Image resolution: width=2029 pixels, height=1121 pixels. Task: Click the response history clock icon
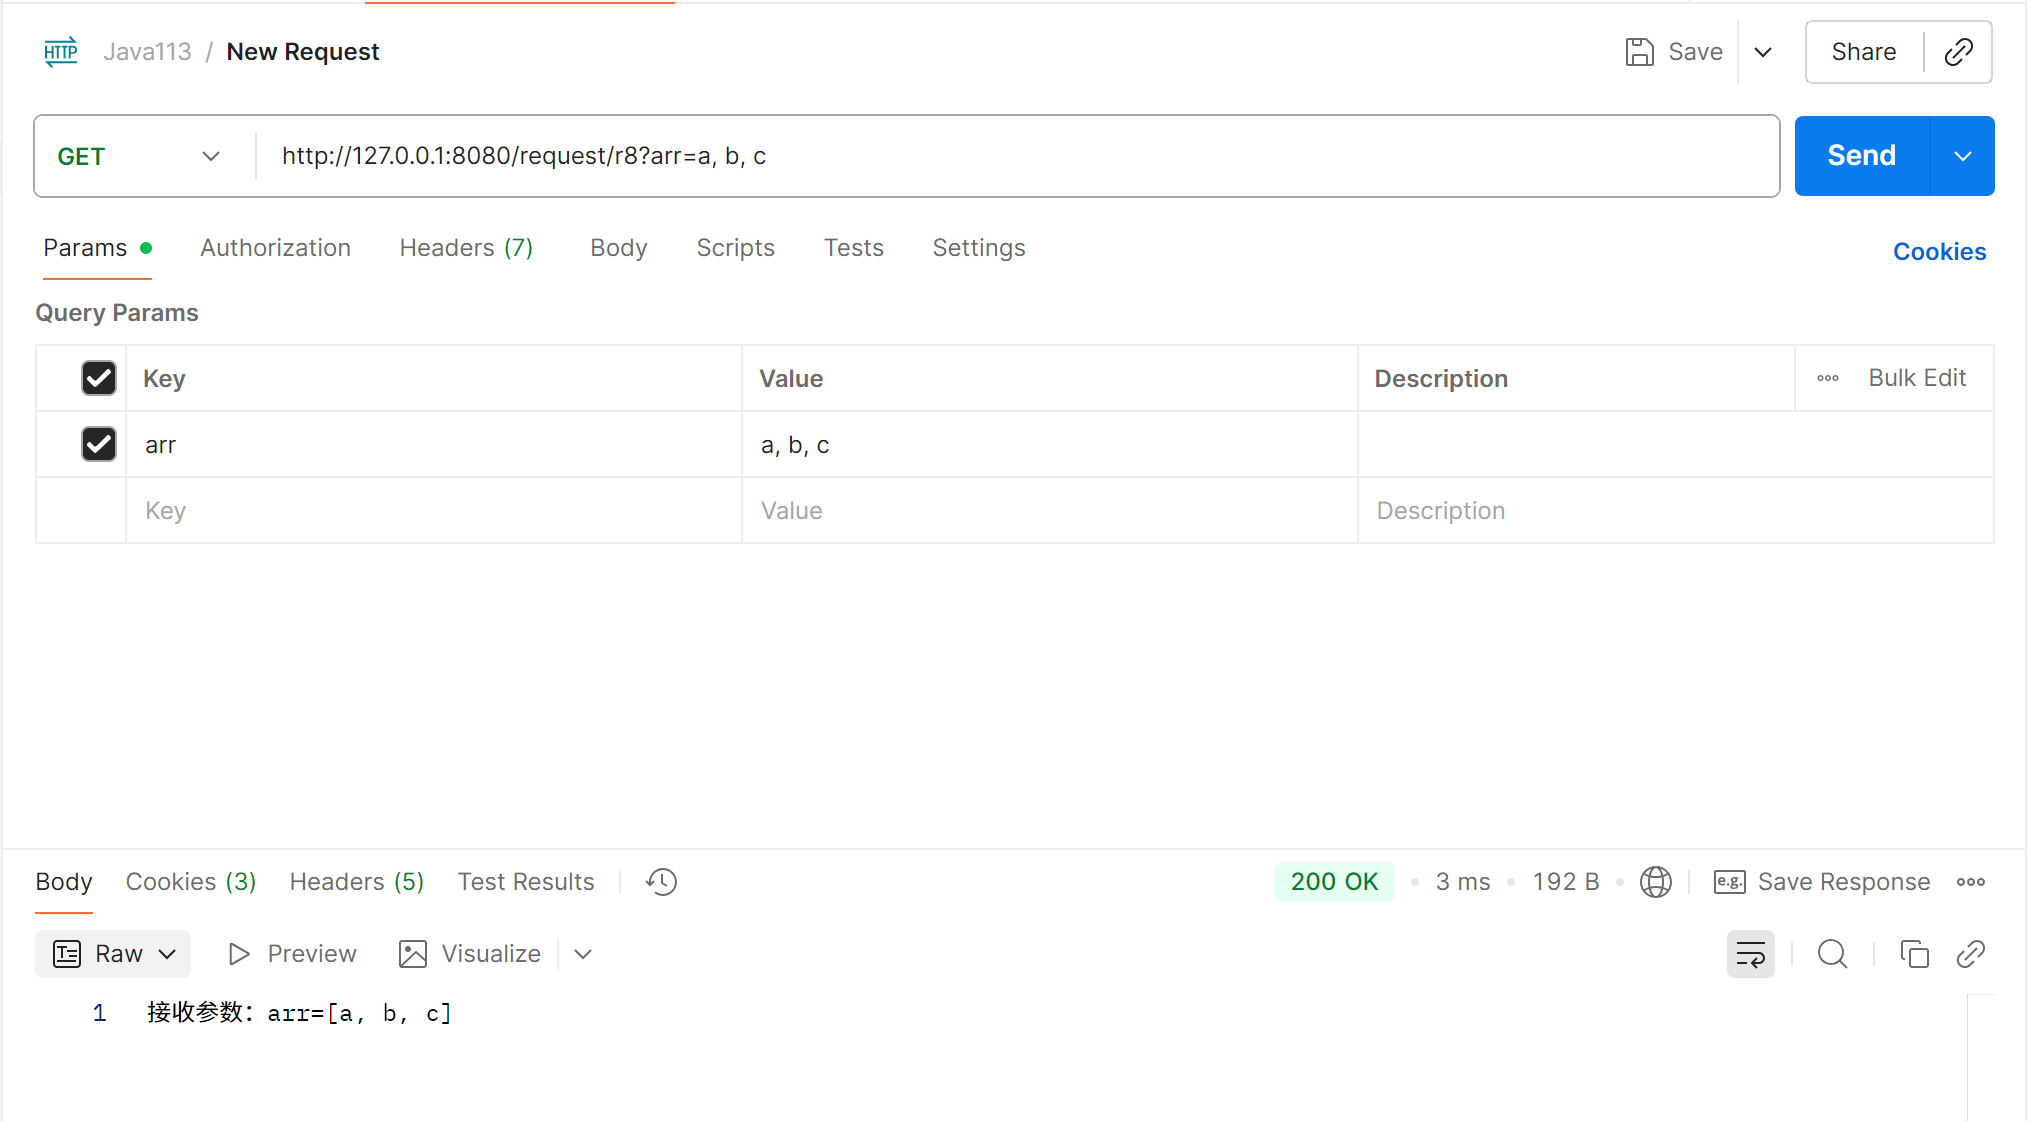point(661,882)
